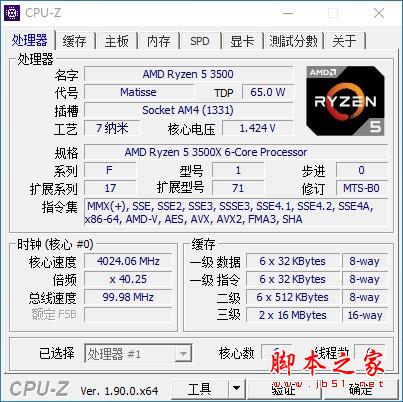Open the 測試分數 benchmark tab
Screen dimensions: 403x402
[x=294, y=41]
